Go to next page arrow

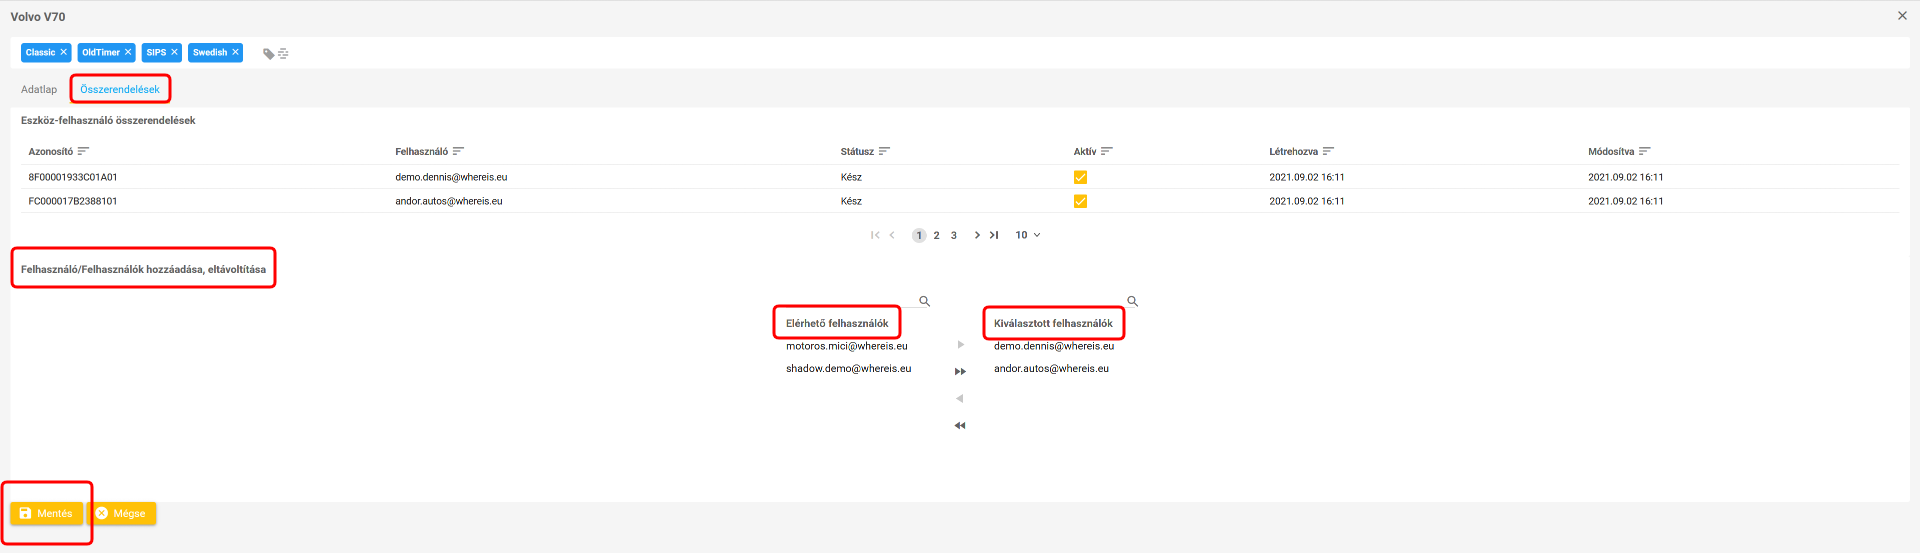pyautogui.click(x=977, y=235)
